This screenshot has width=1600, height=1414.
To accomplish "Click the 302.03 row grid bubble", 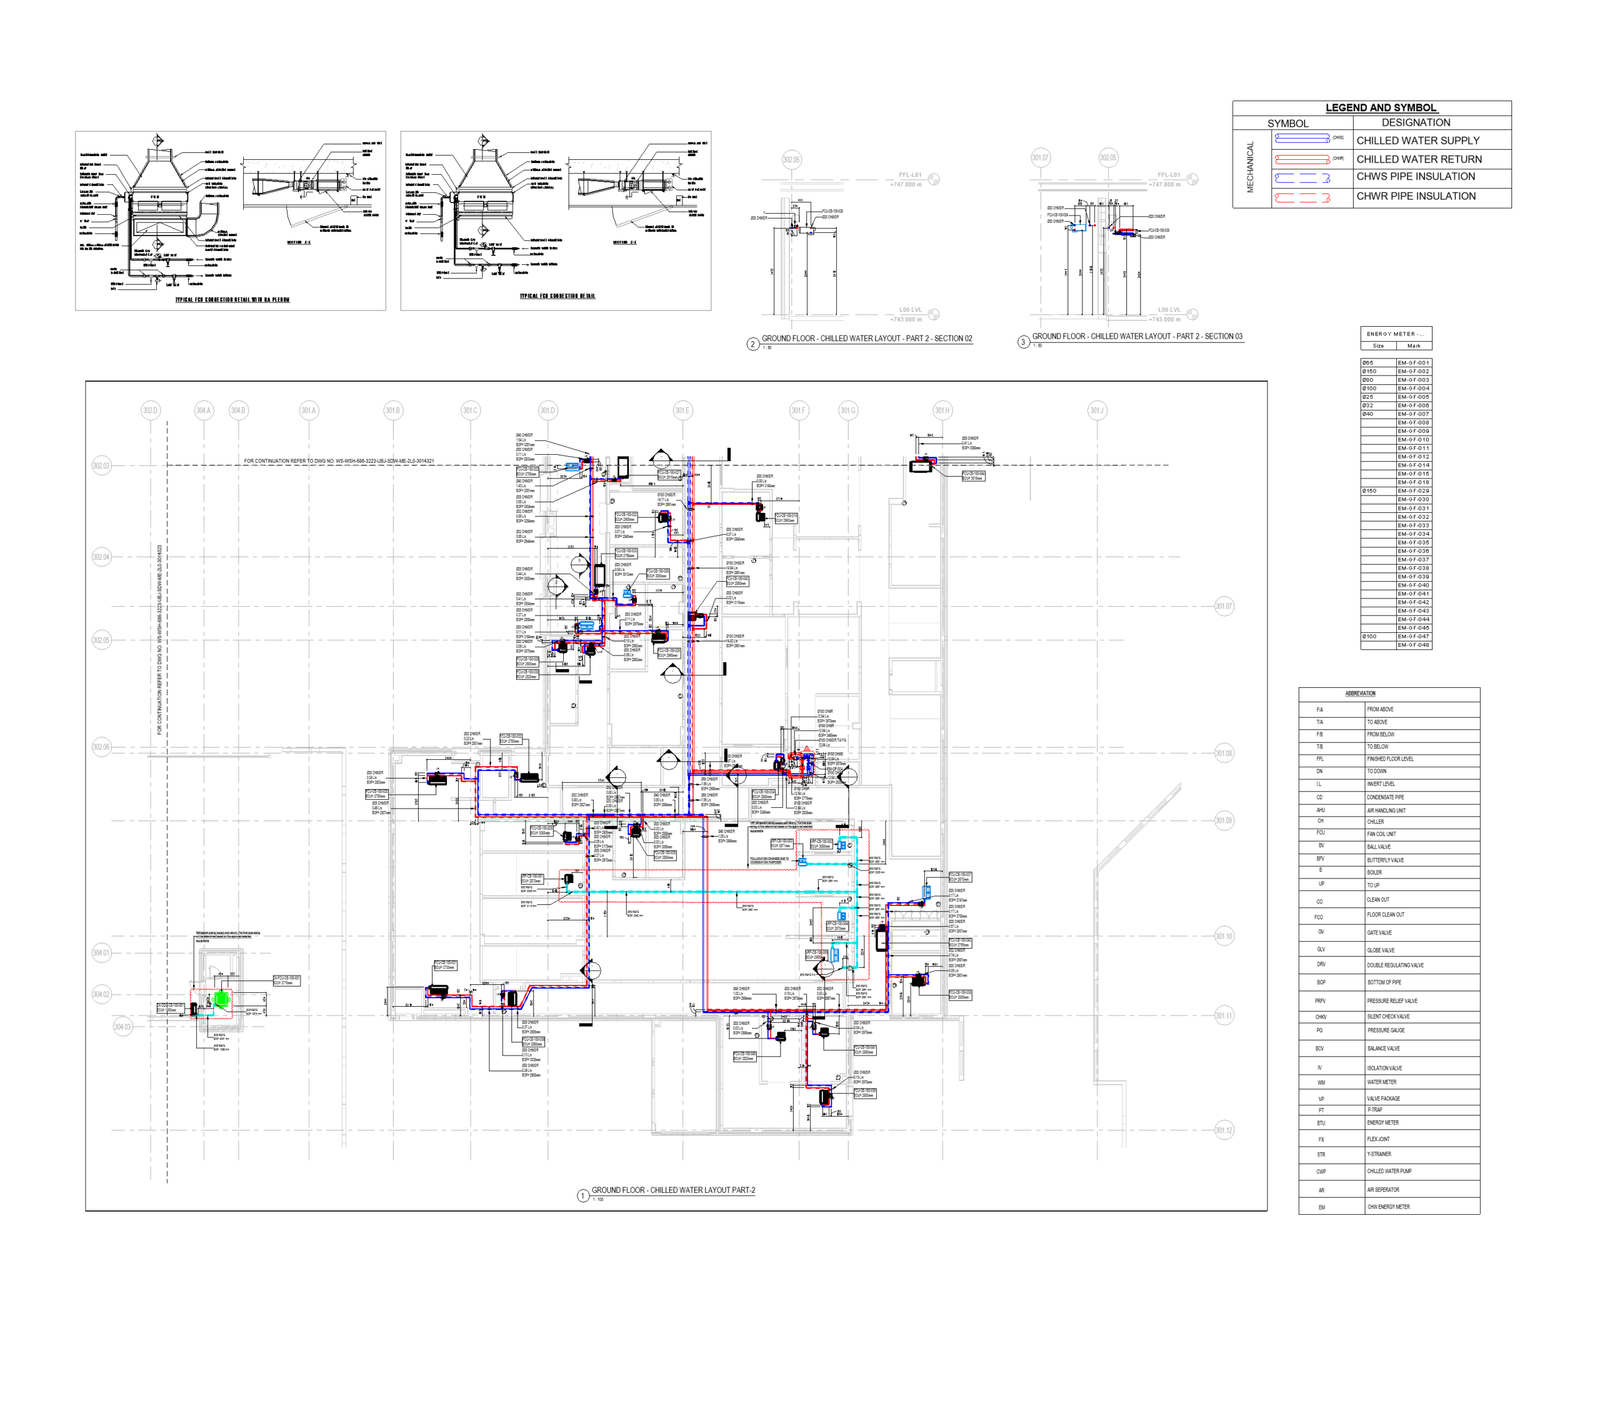I will click(101, 466).
